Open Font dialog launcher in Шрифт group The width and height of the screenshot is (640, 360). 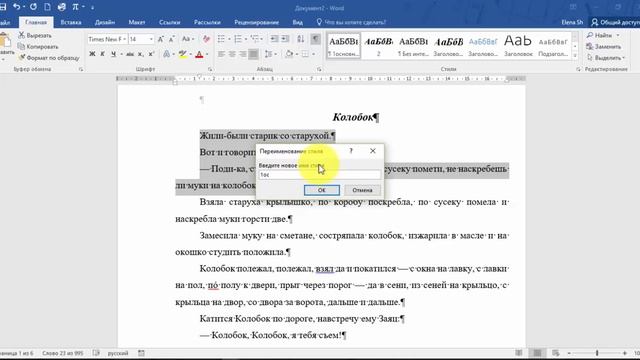click(210, 69)
